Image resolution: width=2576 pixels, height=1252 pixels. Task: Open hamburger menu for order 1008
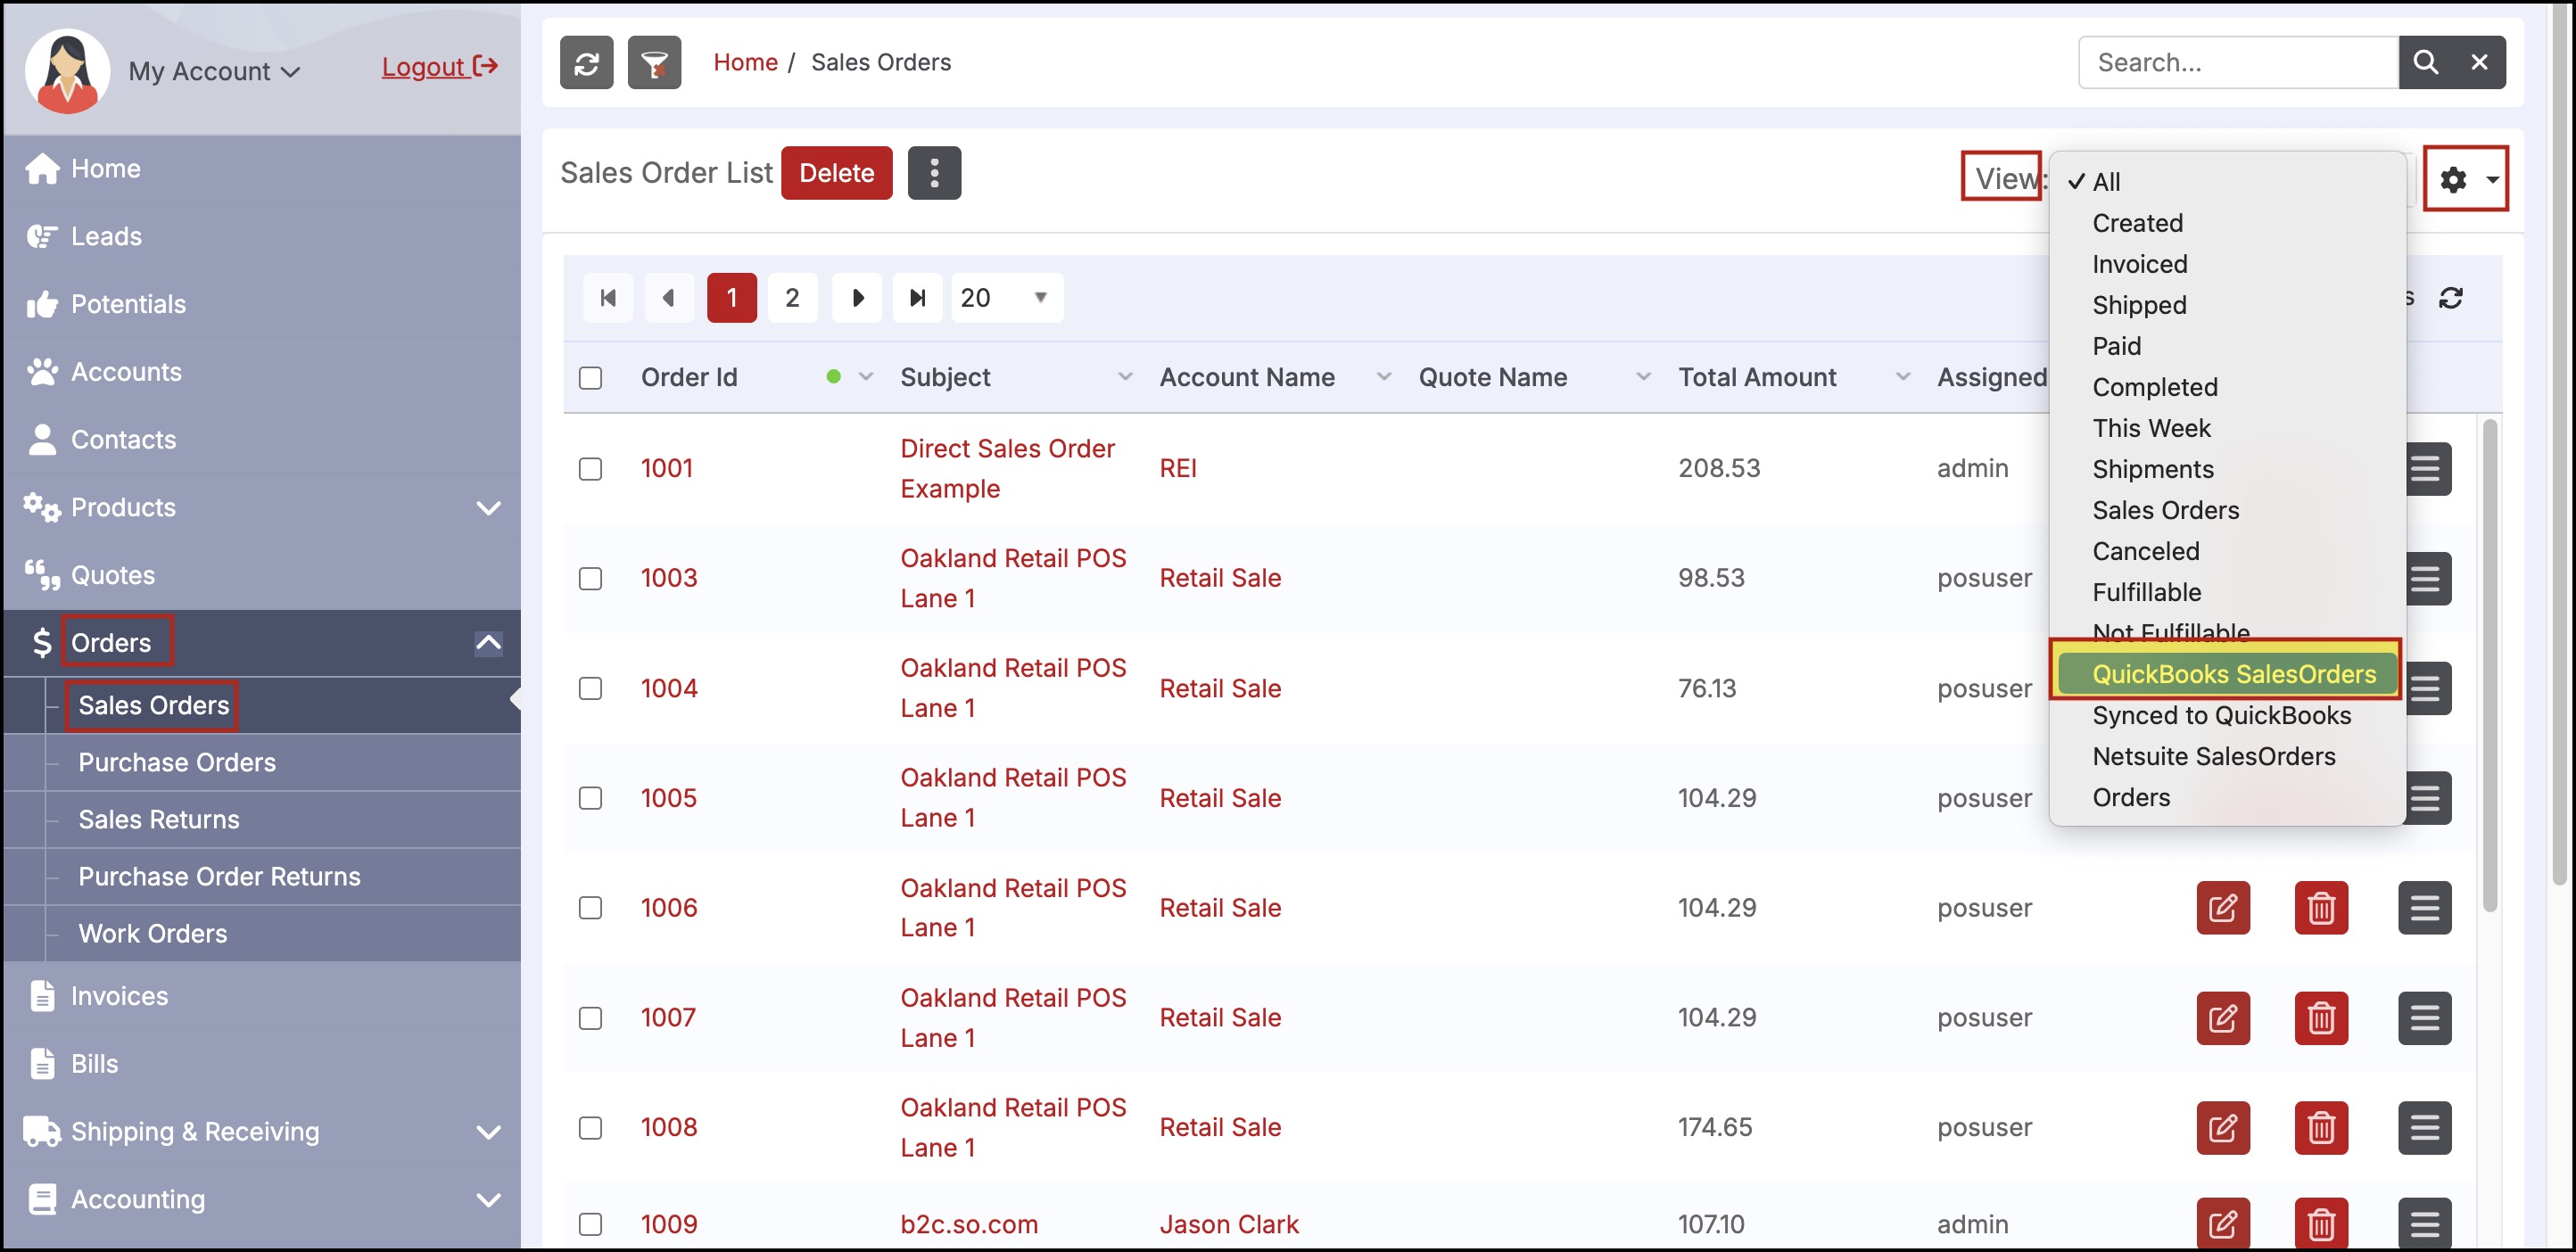coord(2424,1128)
